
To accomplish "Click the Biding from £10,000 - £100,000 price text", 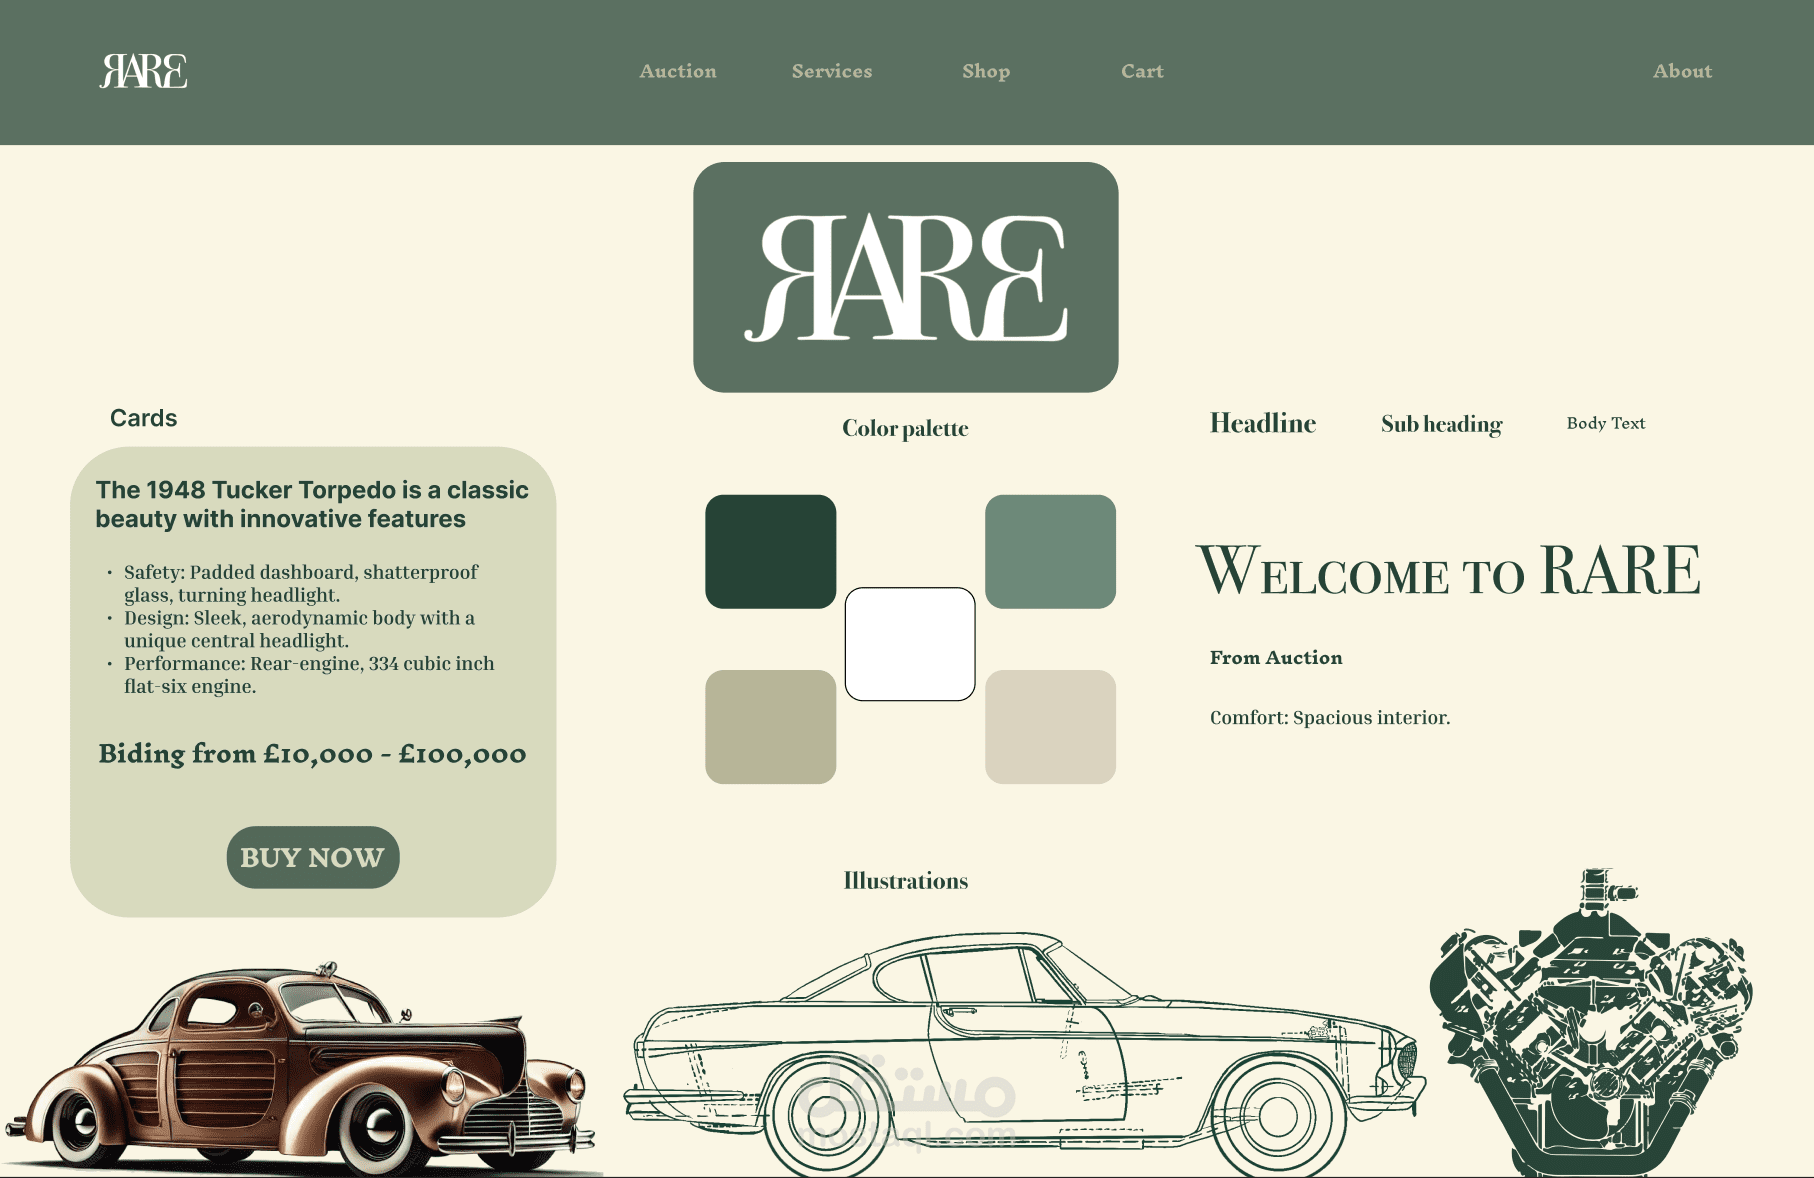I will 312,753.
